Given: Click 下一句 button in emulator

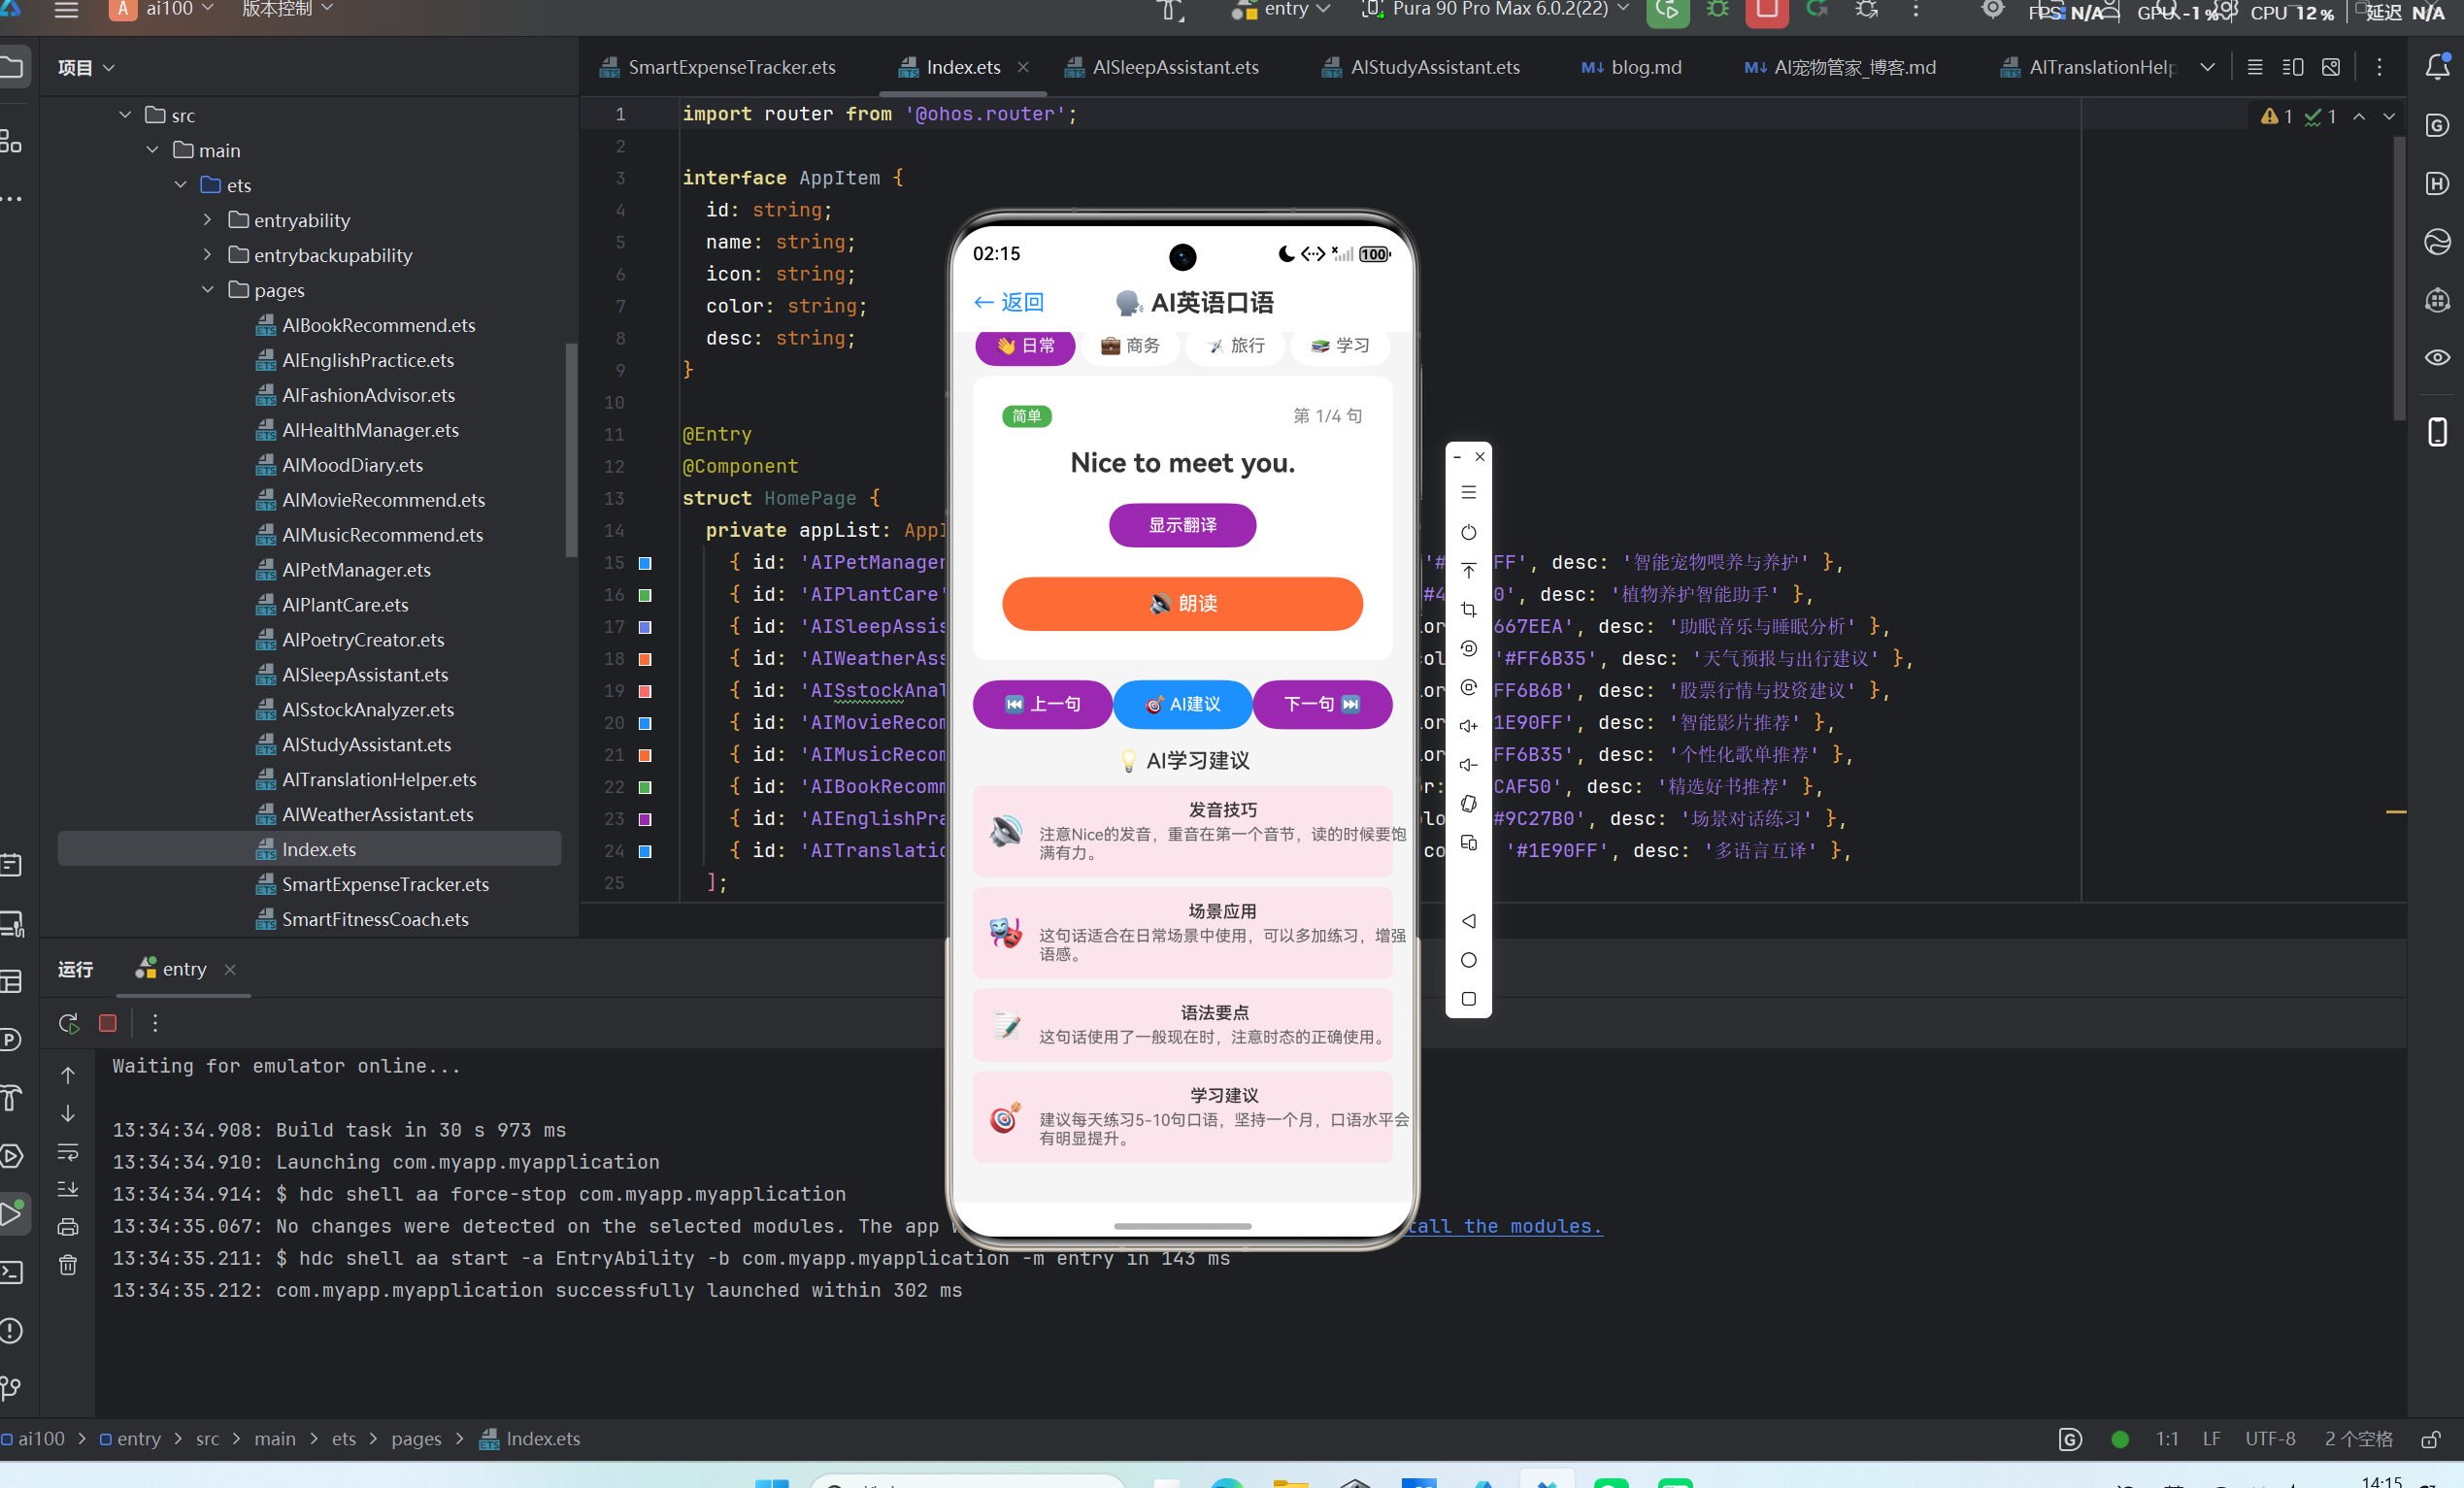Looking at the screenshot, I should (x=1322, y=705).
